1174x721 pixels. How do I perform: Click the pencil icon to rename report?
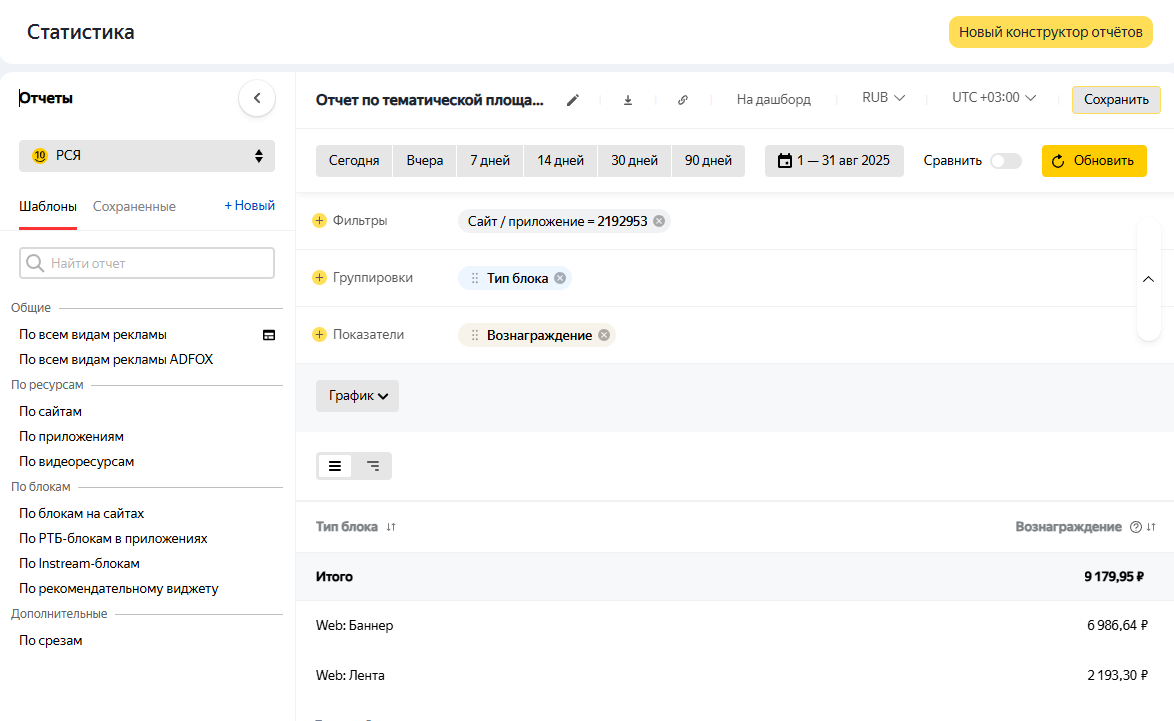tap(573, 100)
